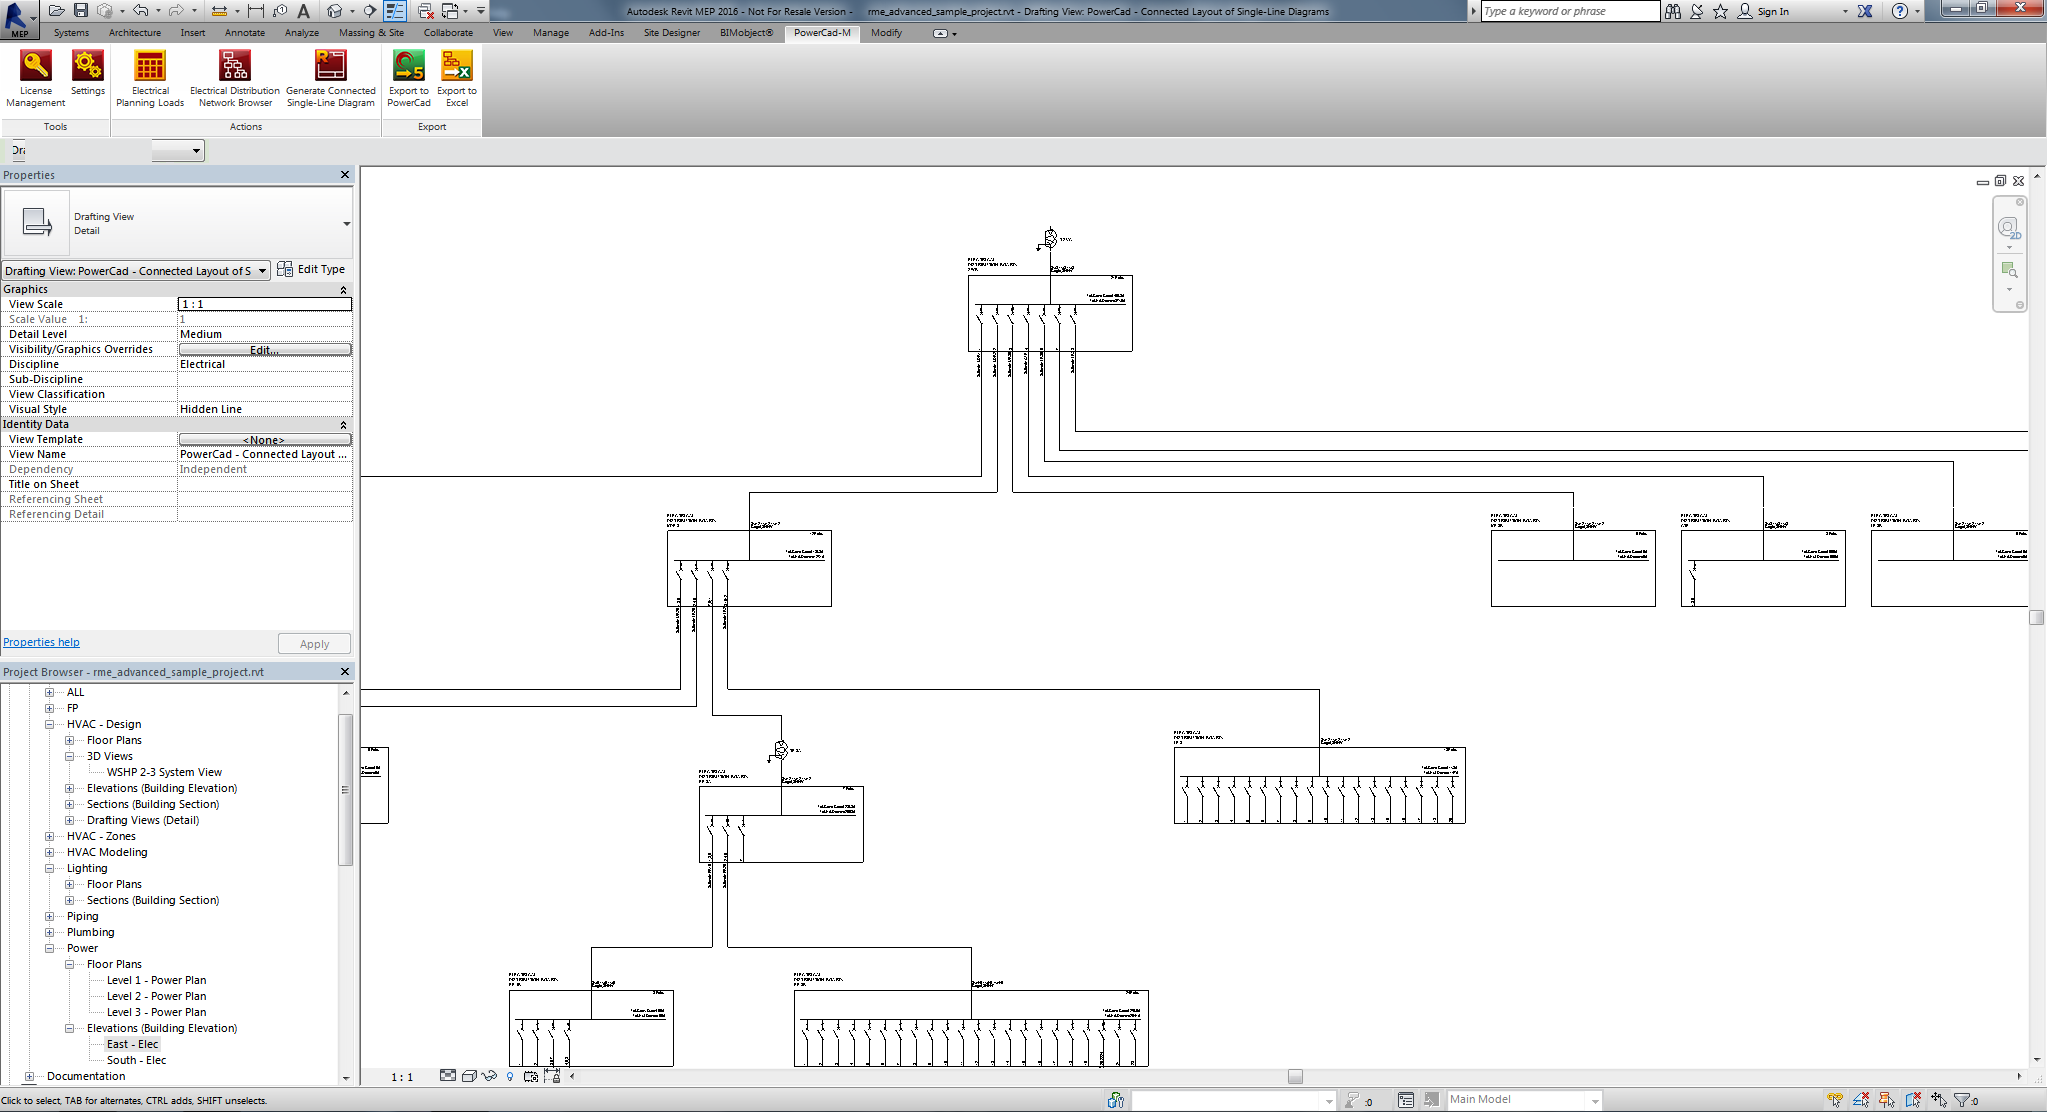Screen dimensions: 2047x1112
Task: Click the horizontal scrollbar thumb in the view
Action: click(x=1295, y=1077)
